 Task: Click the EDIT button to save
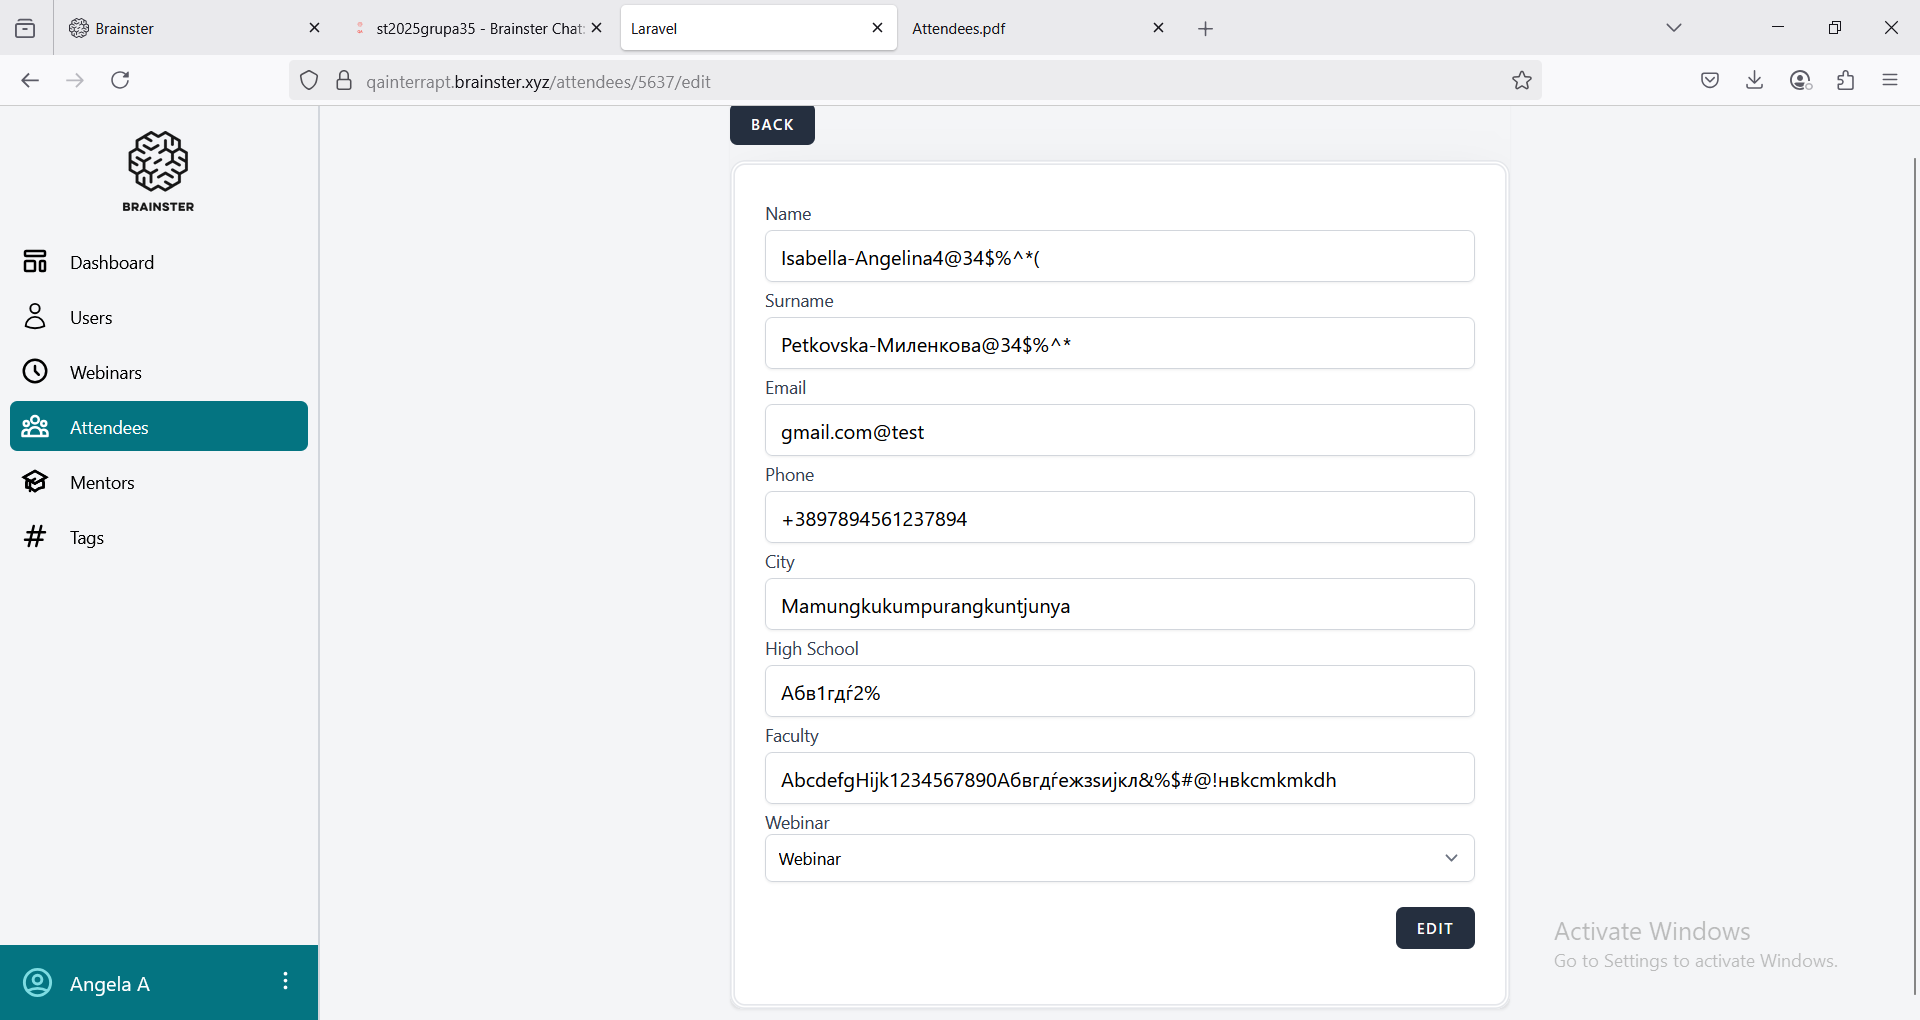1434,928
